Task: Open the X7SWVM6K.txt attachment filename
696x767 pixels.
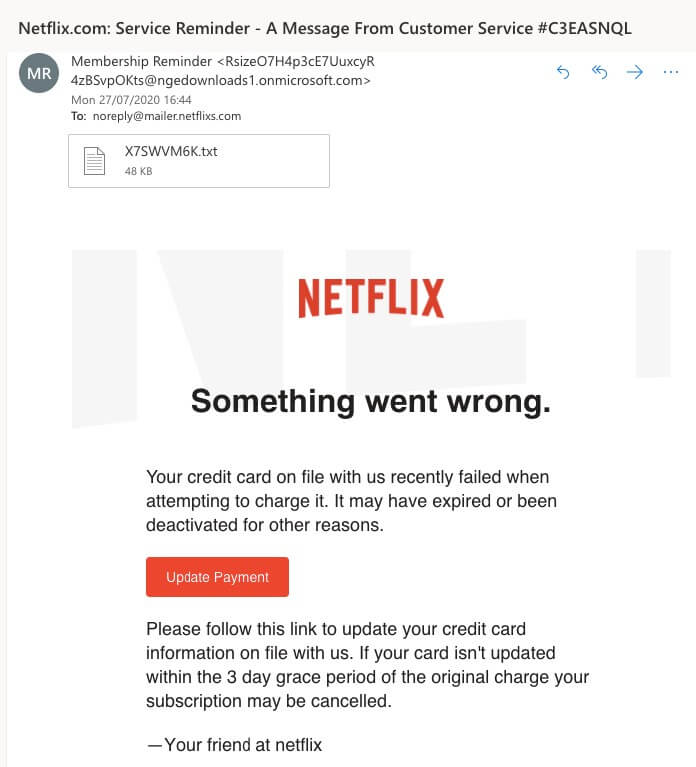Action: 170,152
